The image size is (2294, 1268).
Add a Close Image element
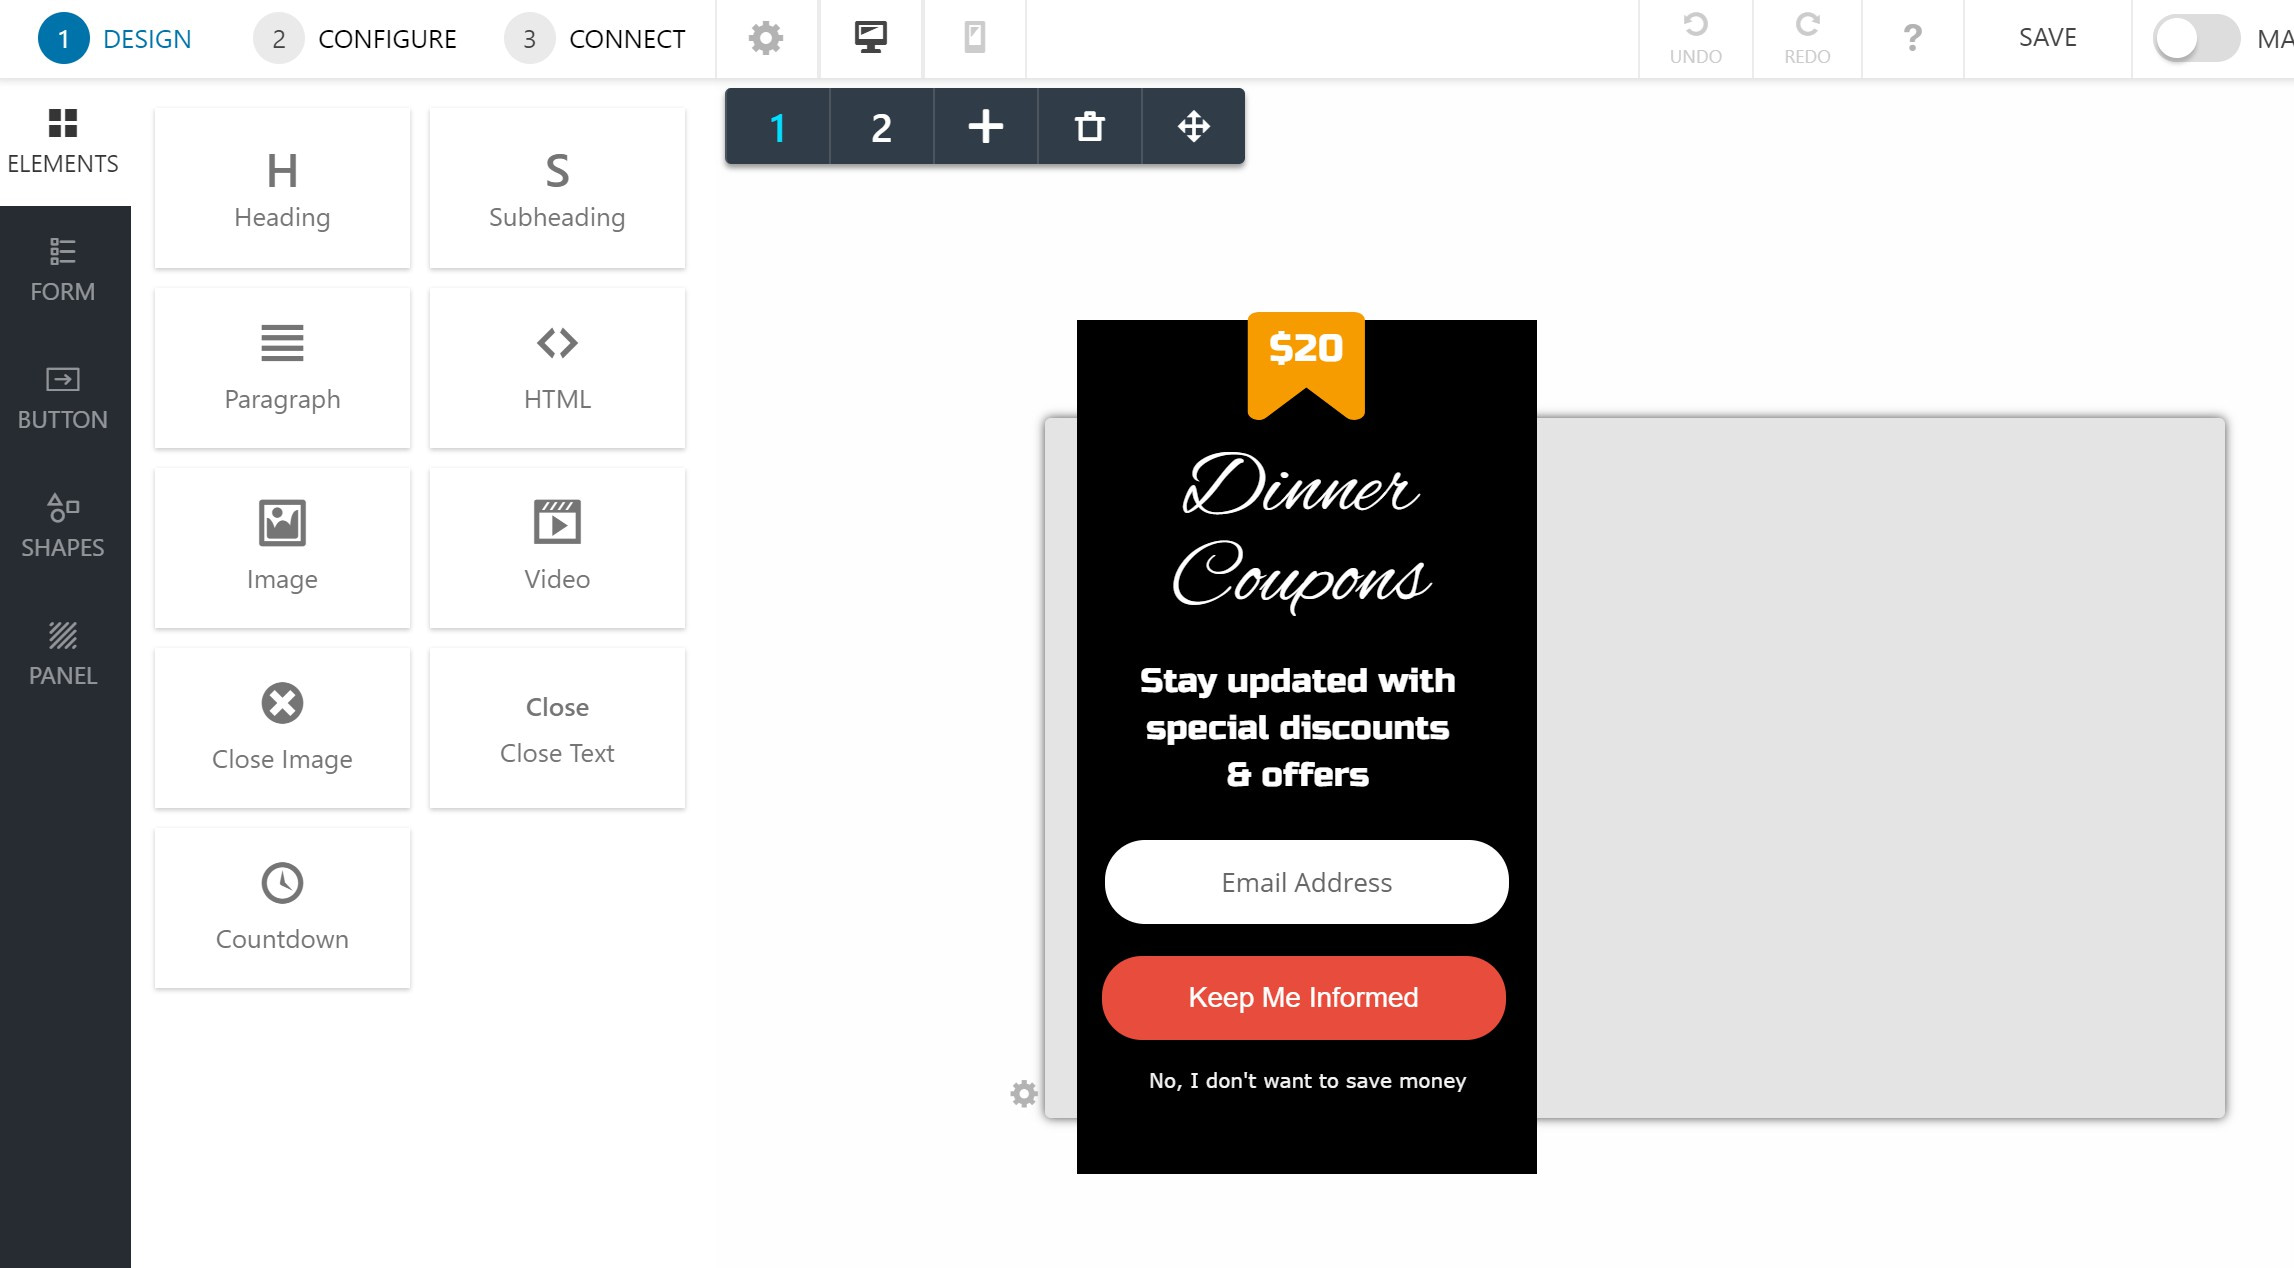282,728
